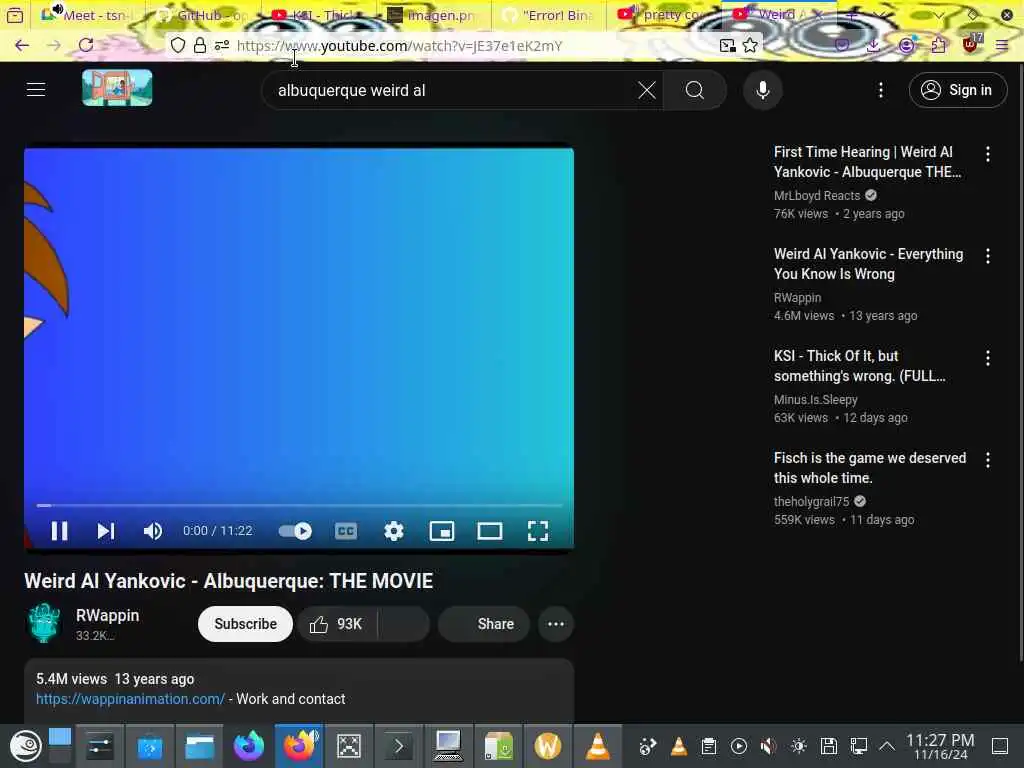The width and height of the screenshot is (1024, 768).
Task: Switch to the 'pretty co' browser tab
Action: [x=663, y=14]
